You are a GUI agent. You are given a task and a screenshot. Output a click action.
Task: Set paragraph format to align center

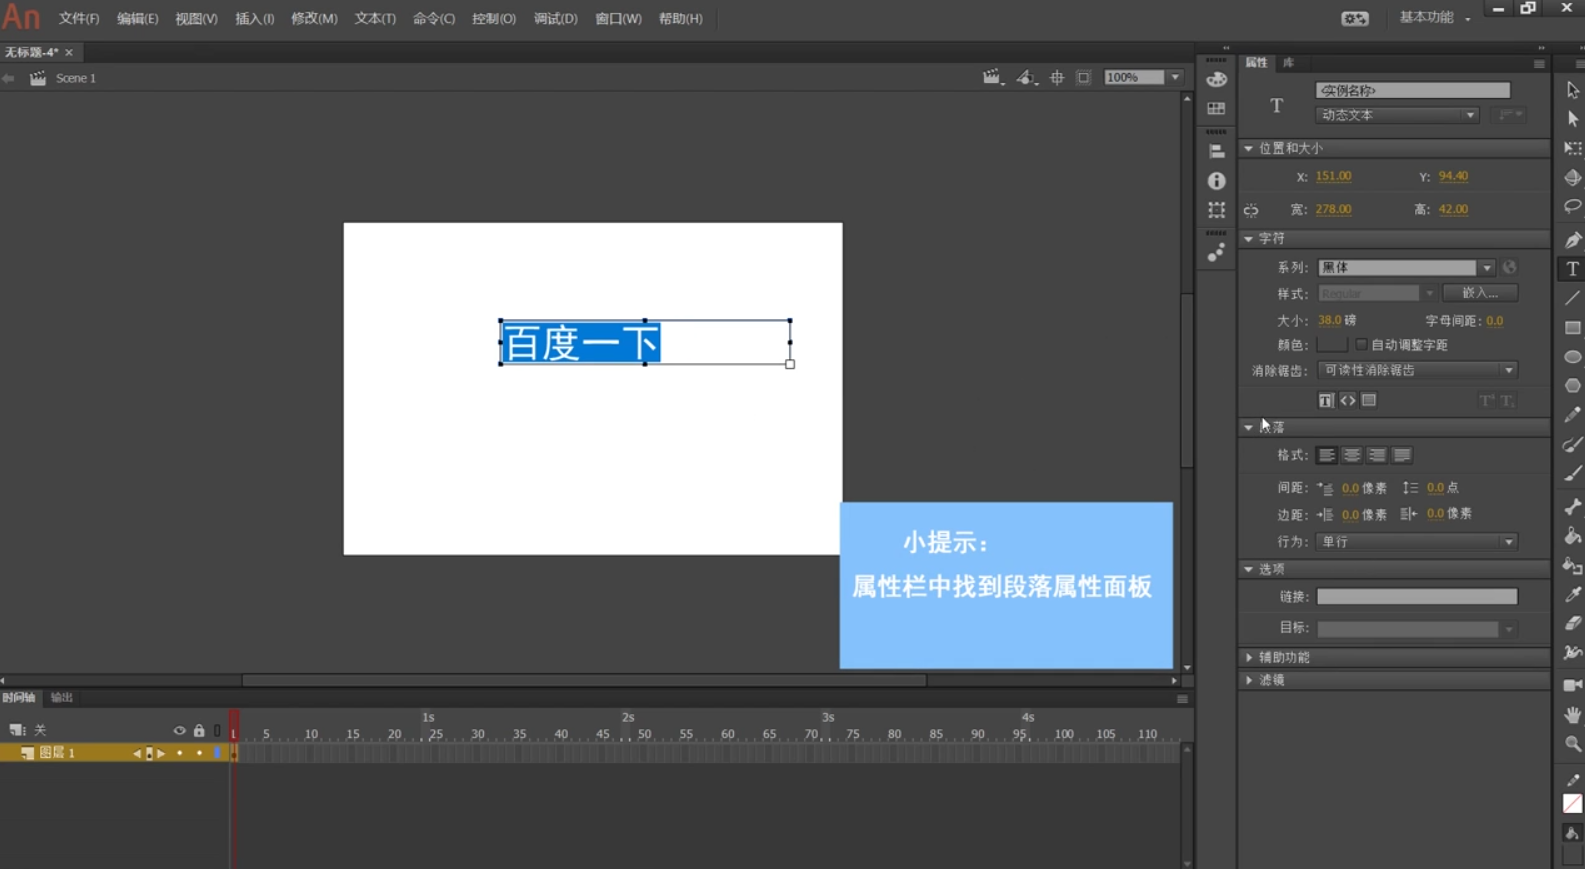click(x=1352, y=455)
